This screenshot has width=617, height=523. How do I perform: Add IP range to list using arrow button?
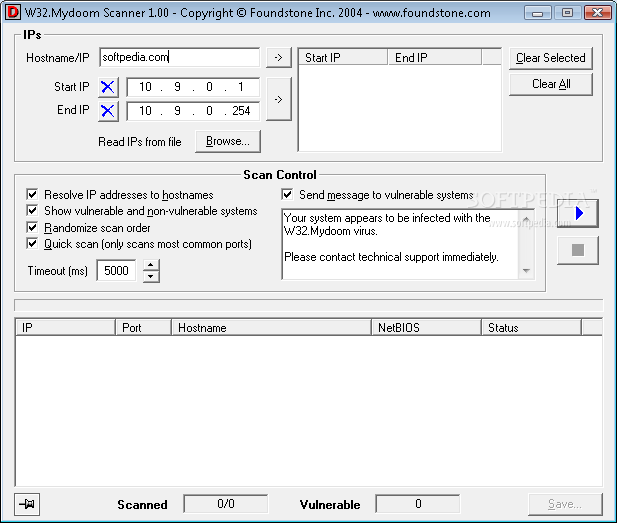[x=279, y=99]
